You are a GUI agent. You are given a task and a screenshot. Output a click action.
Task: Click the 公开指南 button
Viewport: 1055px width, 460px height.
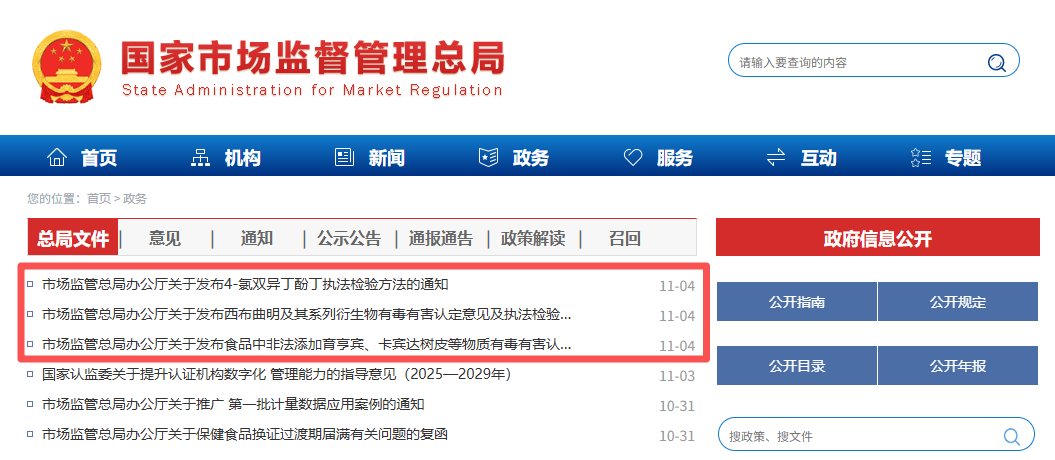click(796, 301)
